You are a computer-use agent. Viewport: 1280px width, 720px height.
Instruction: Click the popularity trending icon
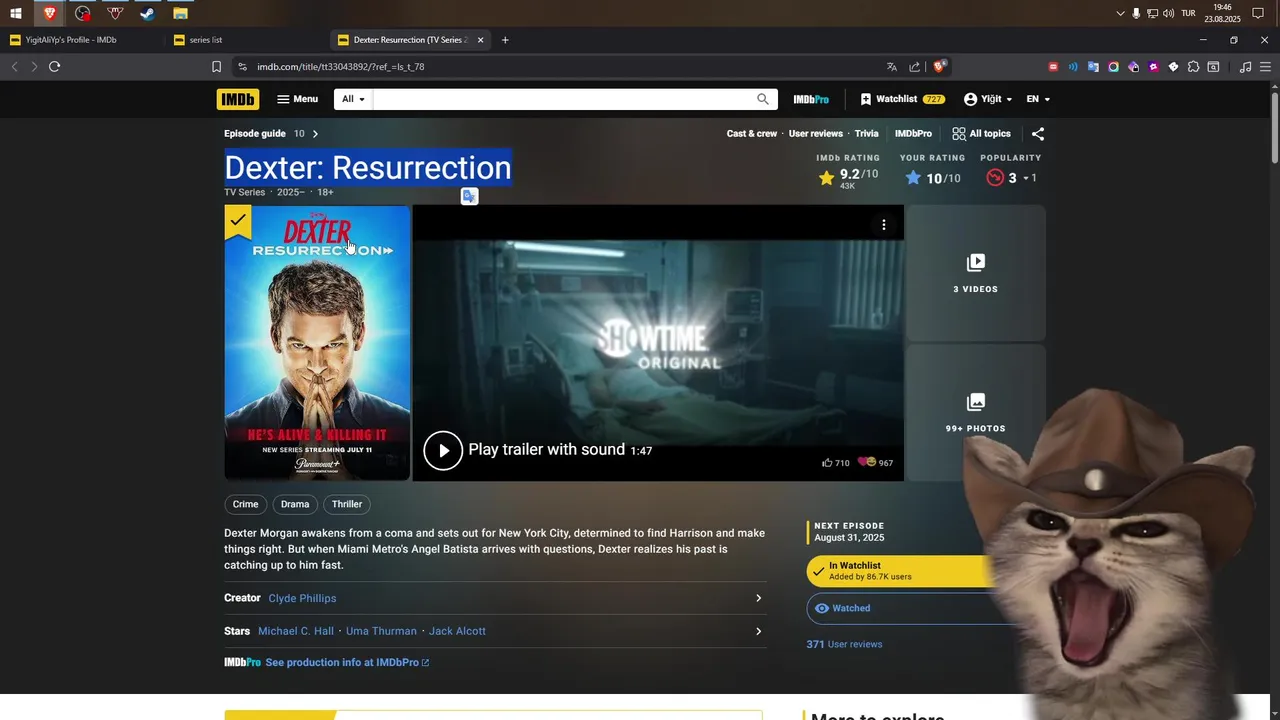tap(994, 178)
